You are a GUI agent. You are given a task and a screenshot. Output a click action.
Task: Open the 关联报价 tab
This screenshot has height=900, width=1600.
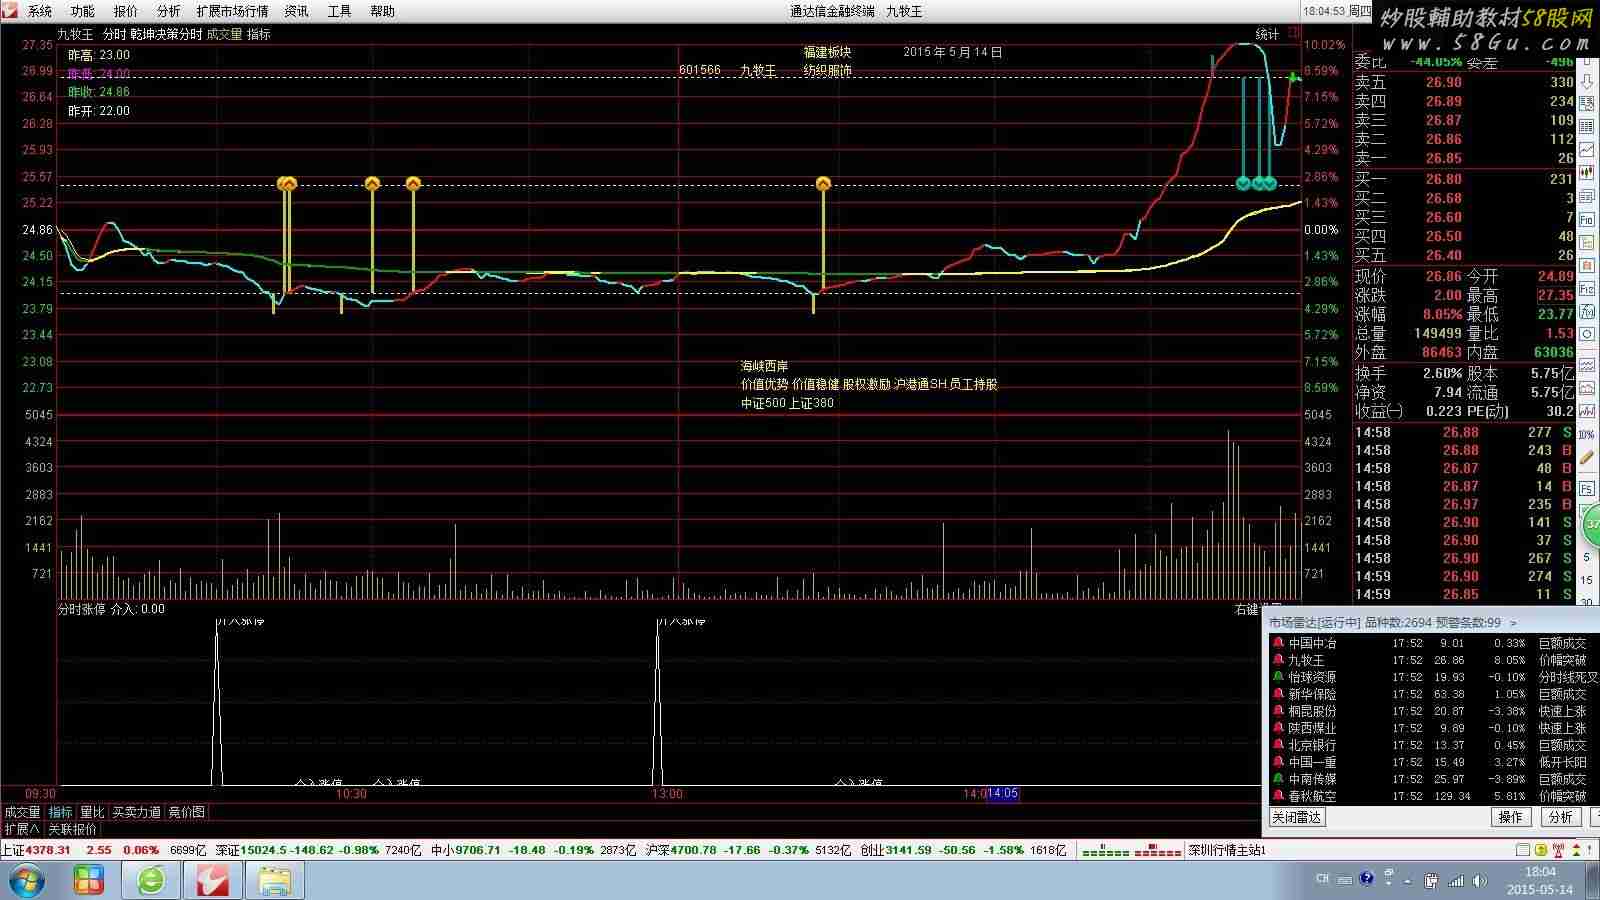point(73,829)
